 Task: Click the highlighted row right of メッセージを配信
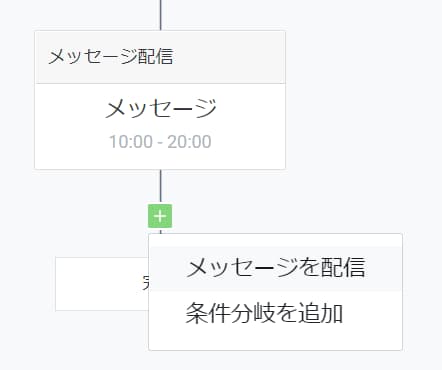point(383,268)
